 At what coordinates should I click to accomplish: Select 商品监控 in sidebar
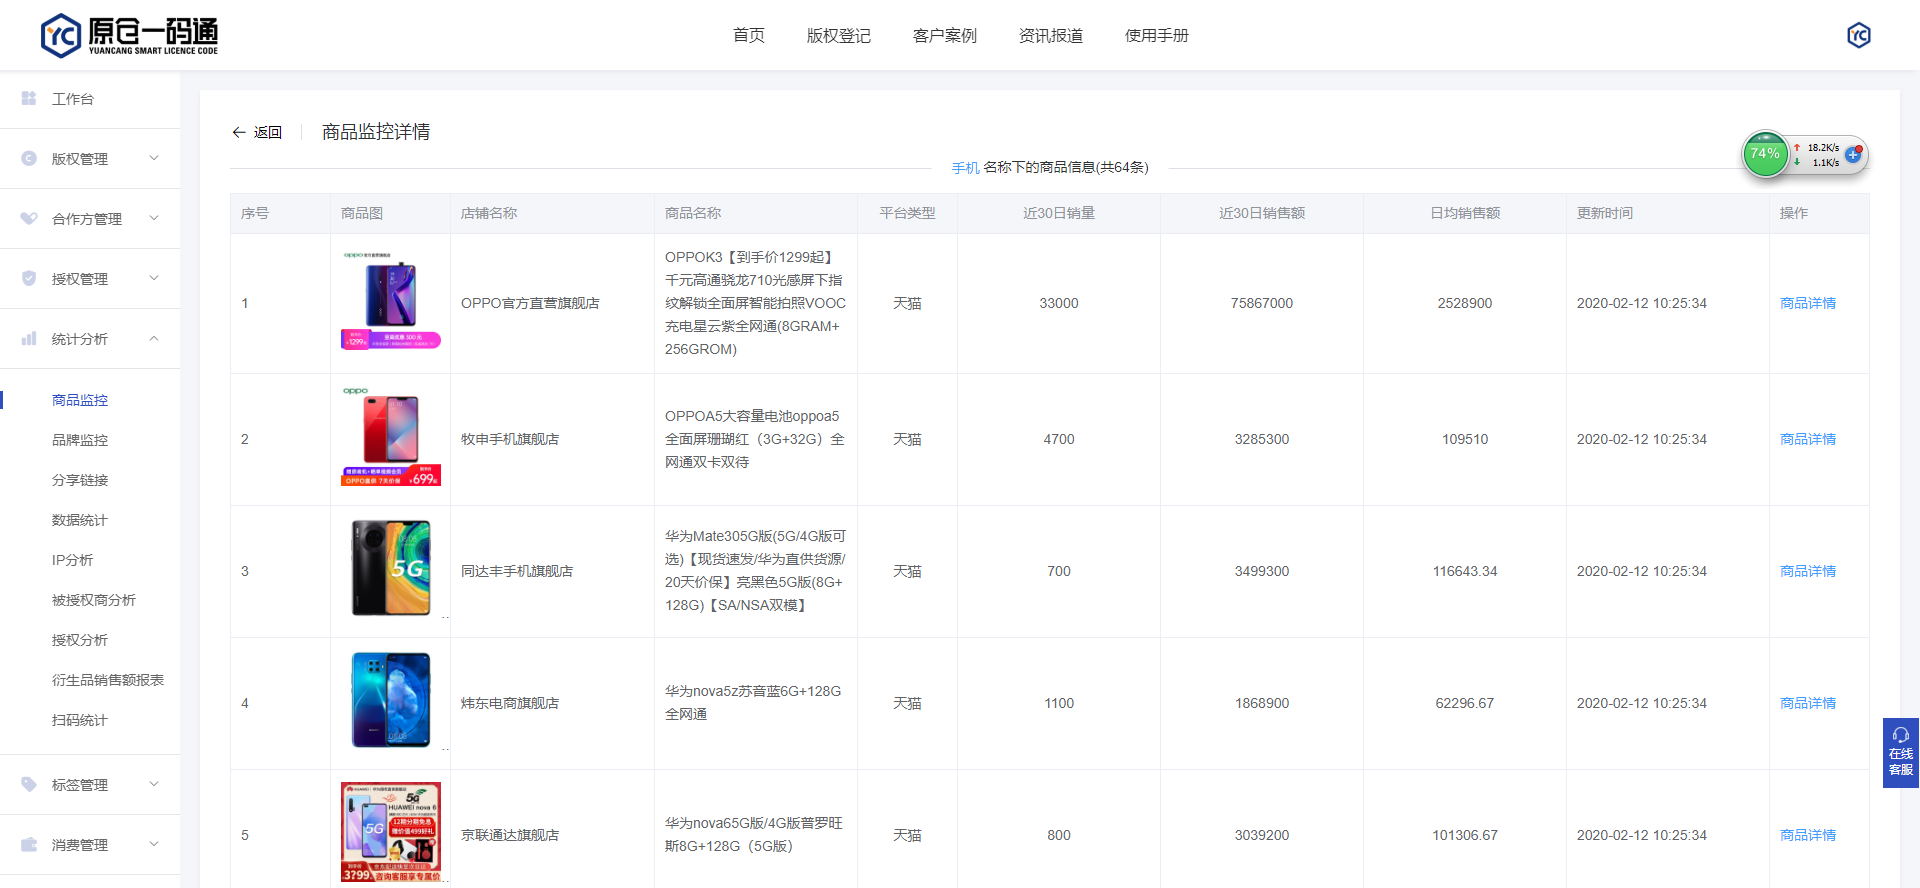click(x=80, y=400)
